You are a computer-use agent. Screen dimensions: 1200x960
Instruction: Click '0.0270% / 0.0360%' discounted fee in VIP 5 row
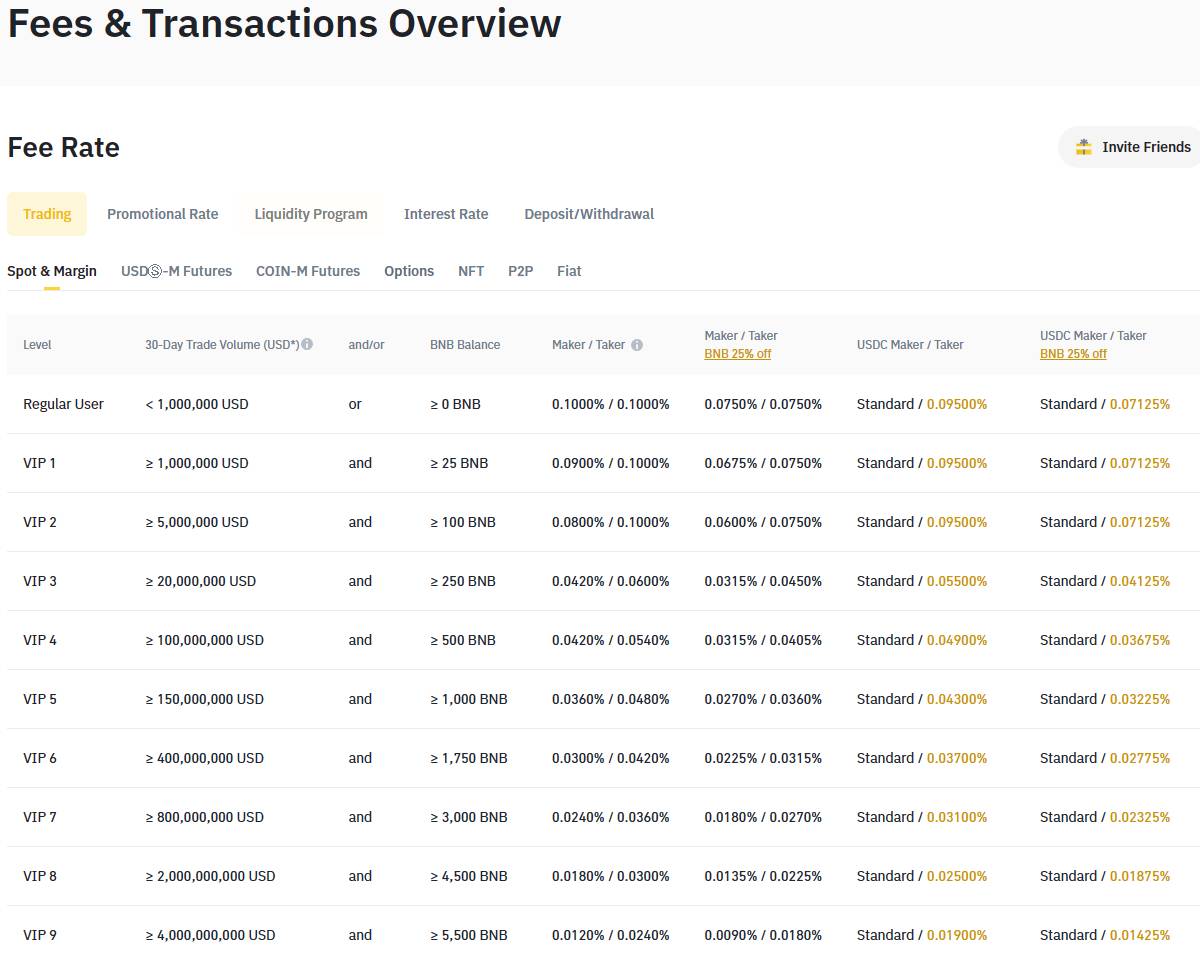pyautogui.click(x=763, y=699)
